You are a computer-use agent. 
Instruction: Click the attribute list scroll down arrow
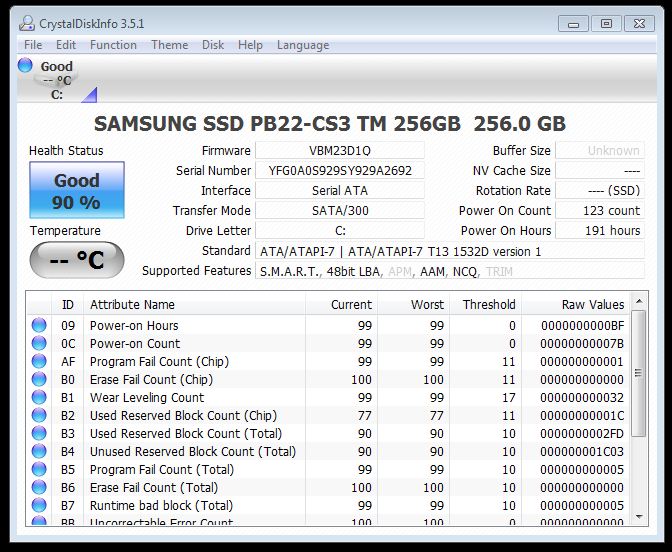[x=639, y=517]
